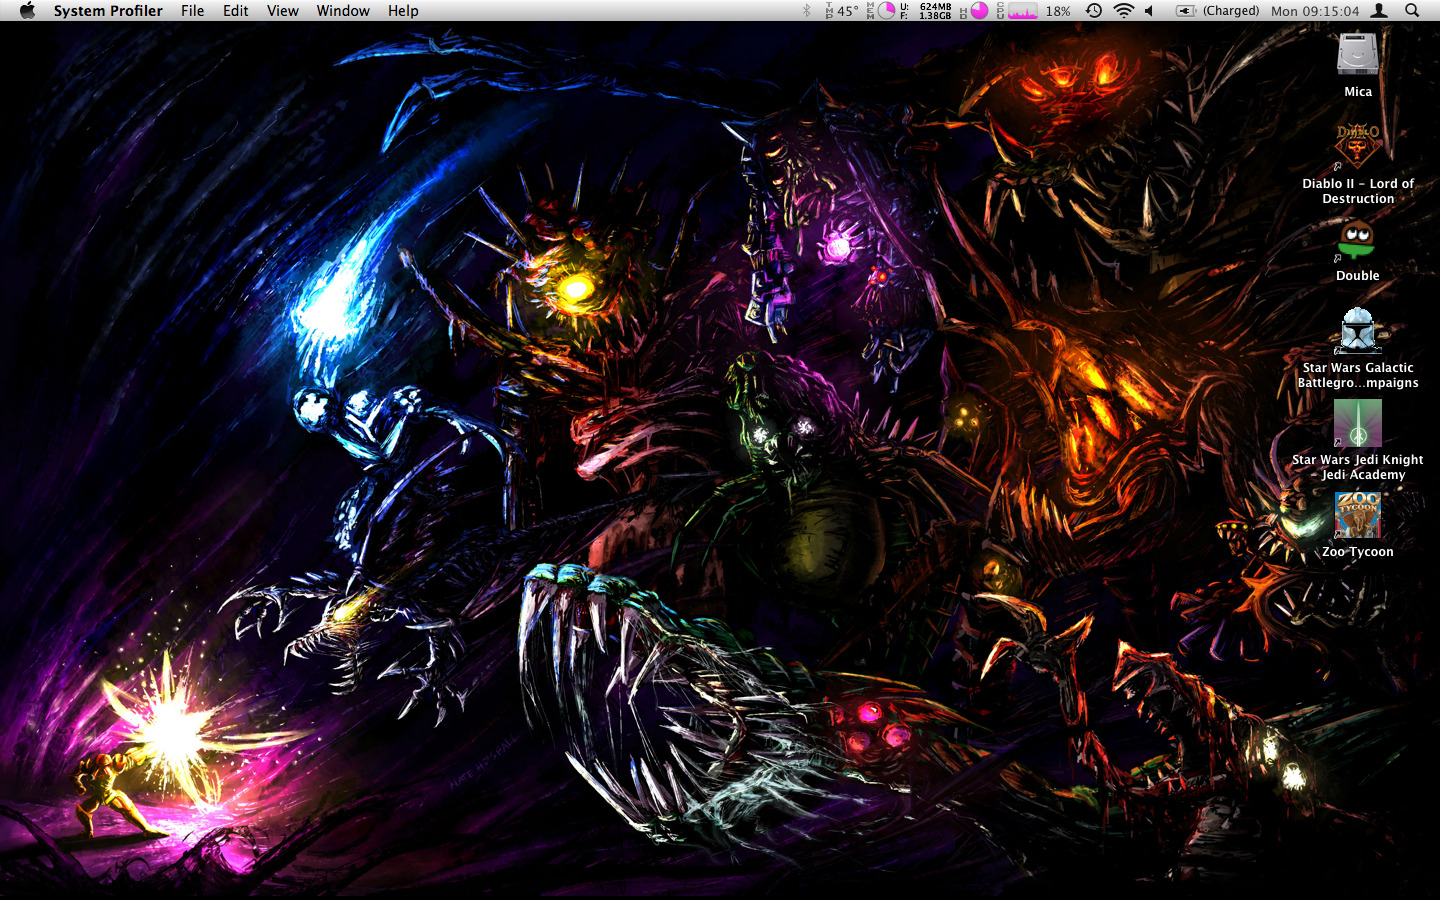Screen dimensions: 1440x900
Task: Select the Mica hard drive icon
Action: tap(1358, 54)
